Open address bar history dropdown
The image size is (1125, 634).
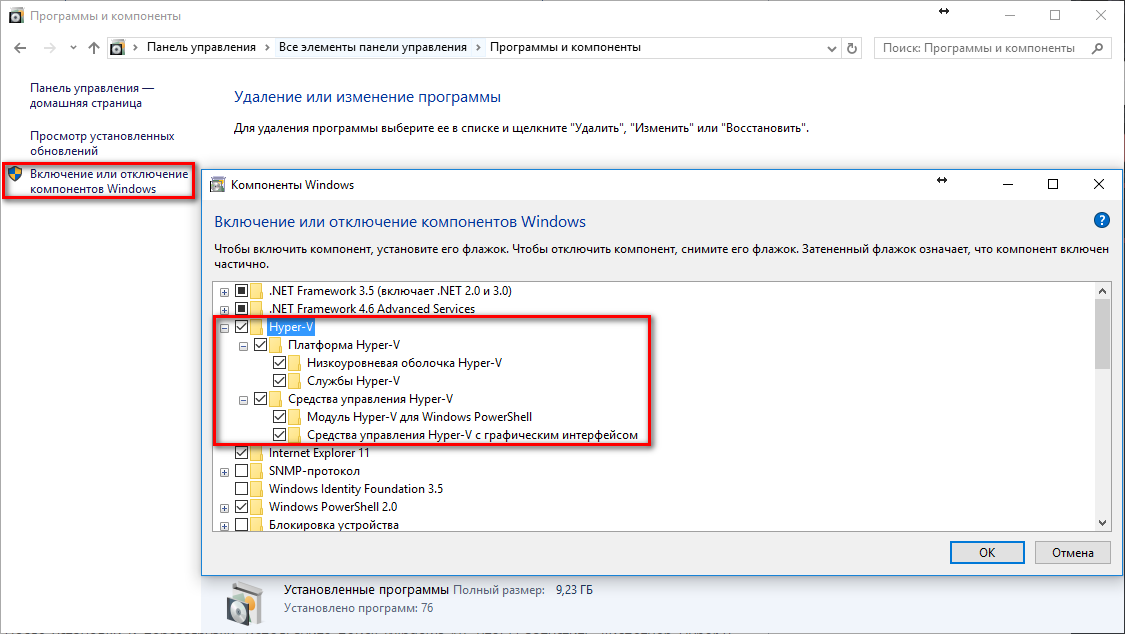click(x=832, y=47)
